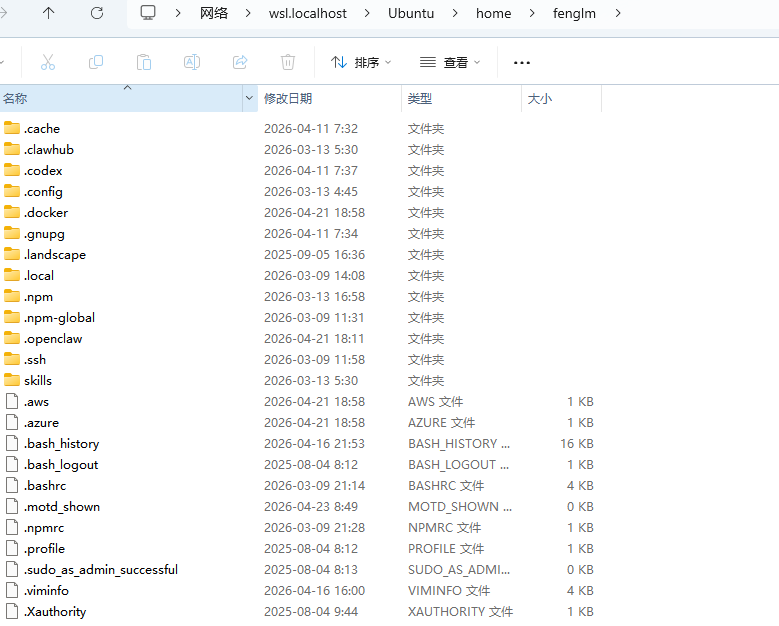The height and width of the screenshot is (626, 779).
Task: Expand the chevron after home in path
Action: pyautogui.click(x=532, y=13)
